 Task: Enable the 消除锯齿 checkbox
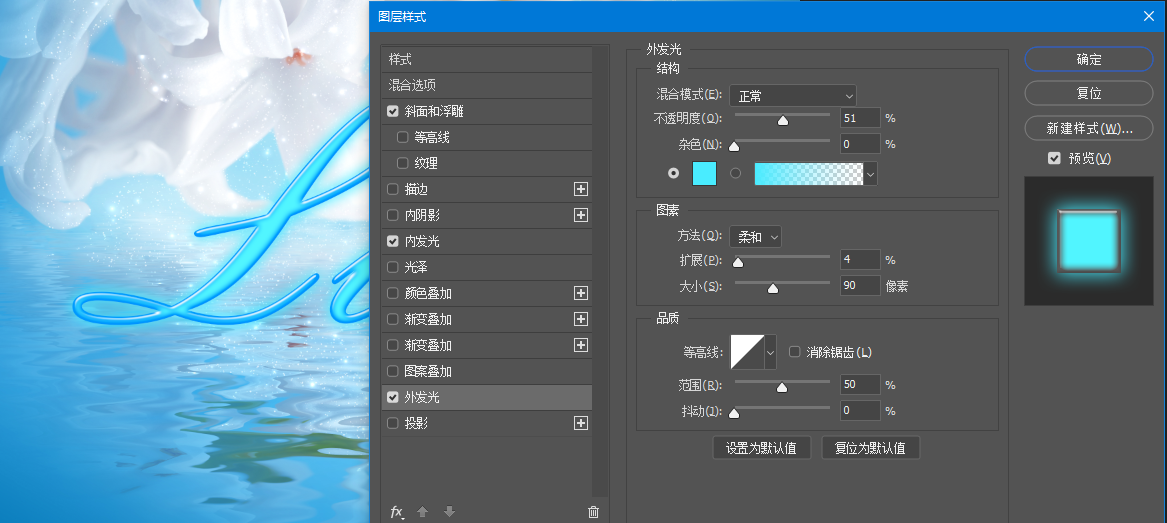coord(795,352)
